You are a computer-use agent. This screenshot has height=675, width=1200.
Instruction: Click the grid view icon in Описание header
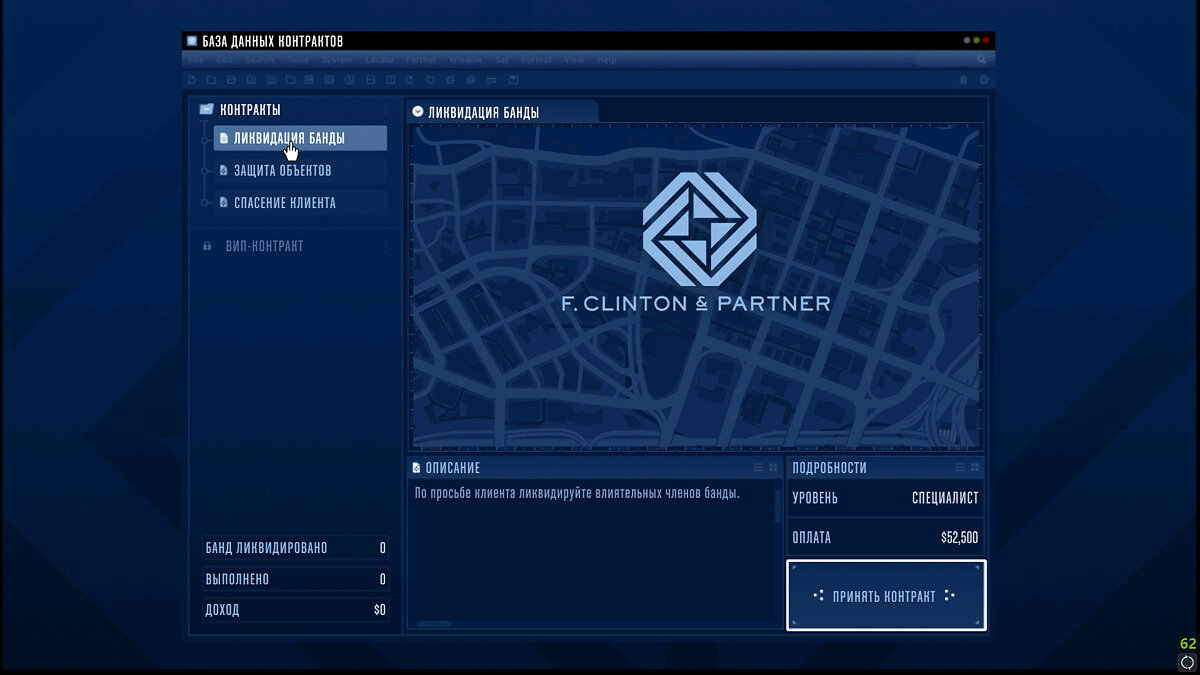click(x=773, y=467)
